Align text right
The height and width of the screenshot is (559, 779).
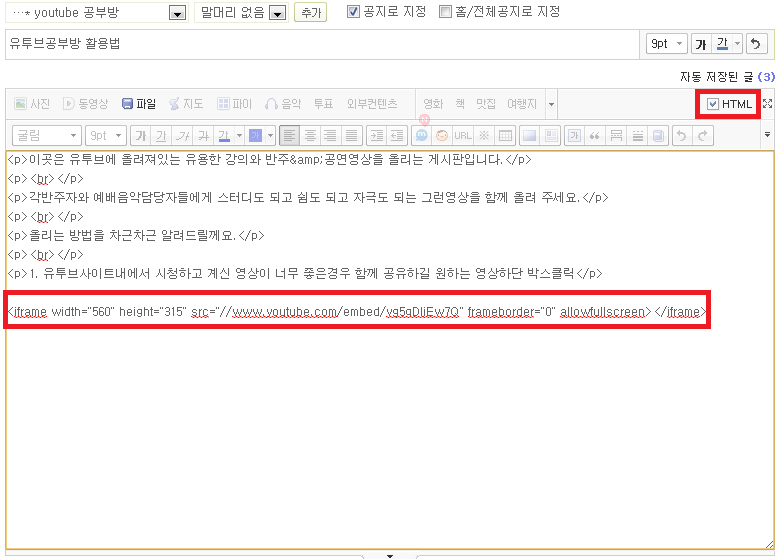[x=330, y=136]
